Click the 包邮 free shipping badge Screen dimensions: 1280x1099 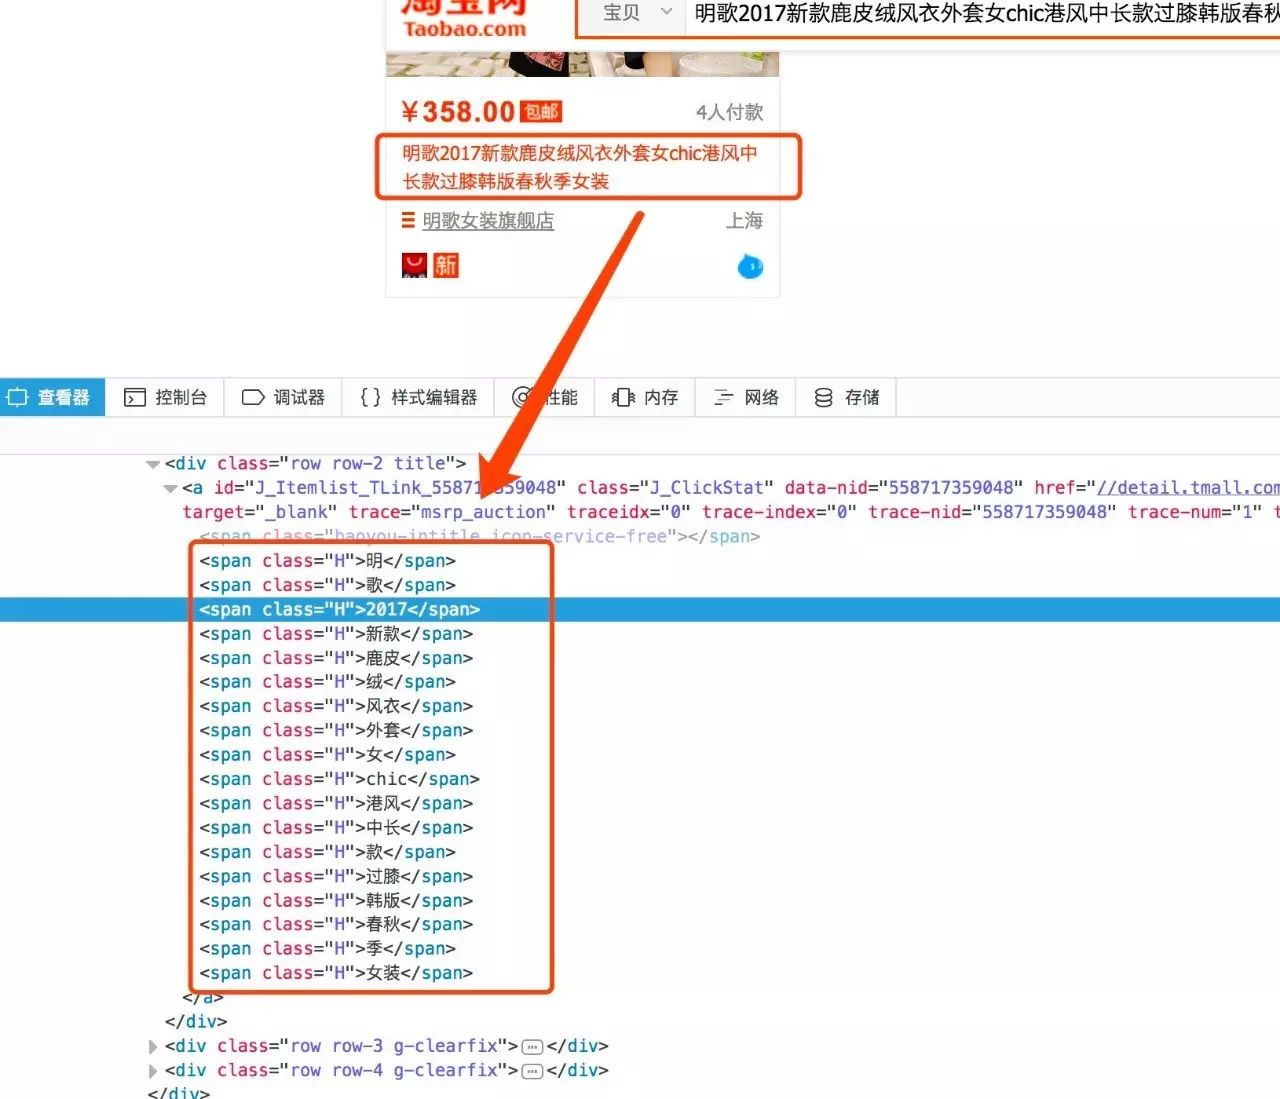(x=542, y=112)
